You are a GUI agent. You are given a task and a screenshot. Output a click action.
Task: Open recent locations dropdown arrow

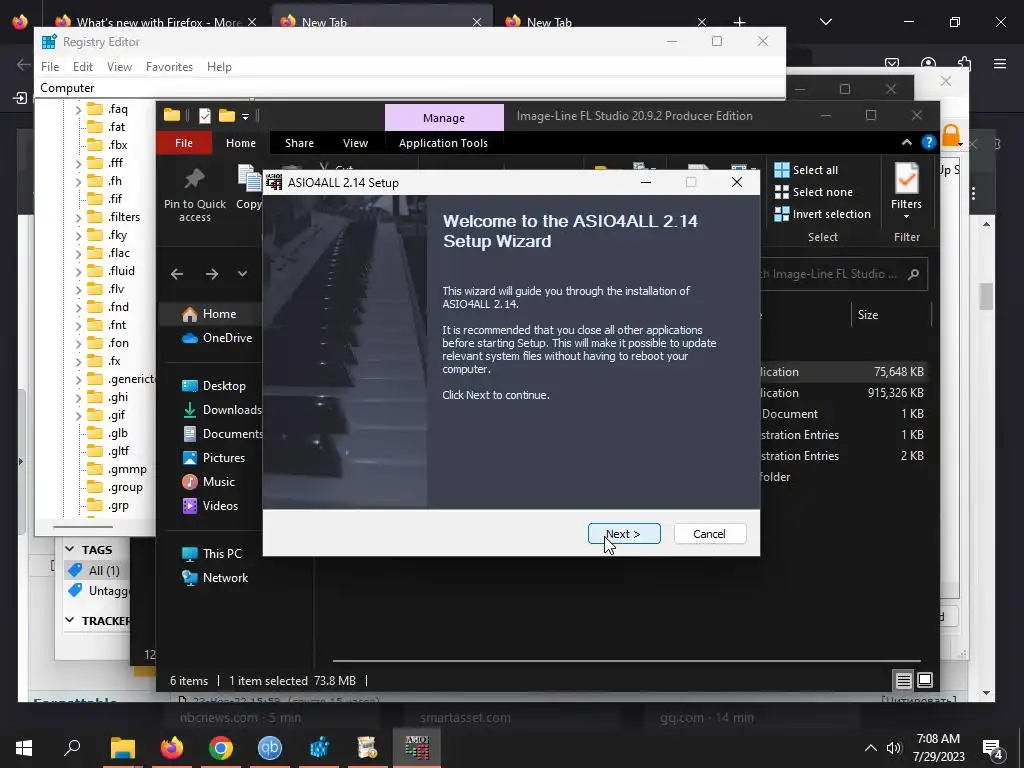(x=242, y=274)
